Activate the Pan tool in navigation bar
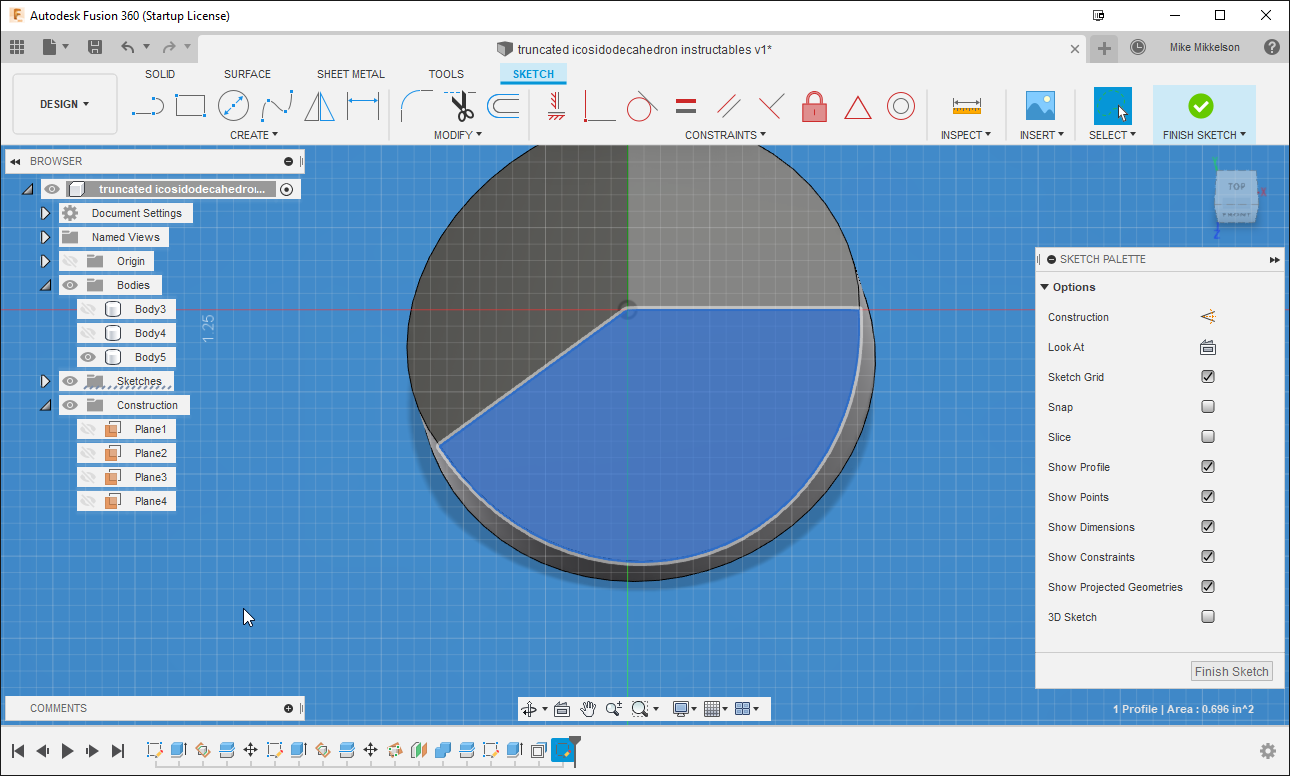 click(x=589, y=708)
